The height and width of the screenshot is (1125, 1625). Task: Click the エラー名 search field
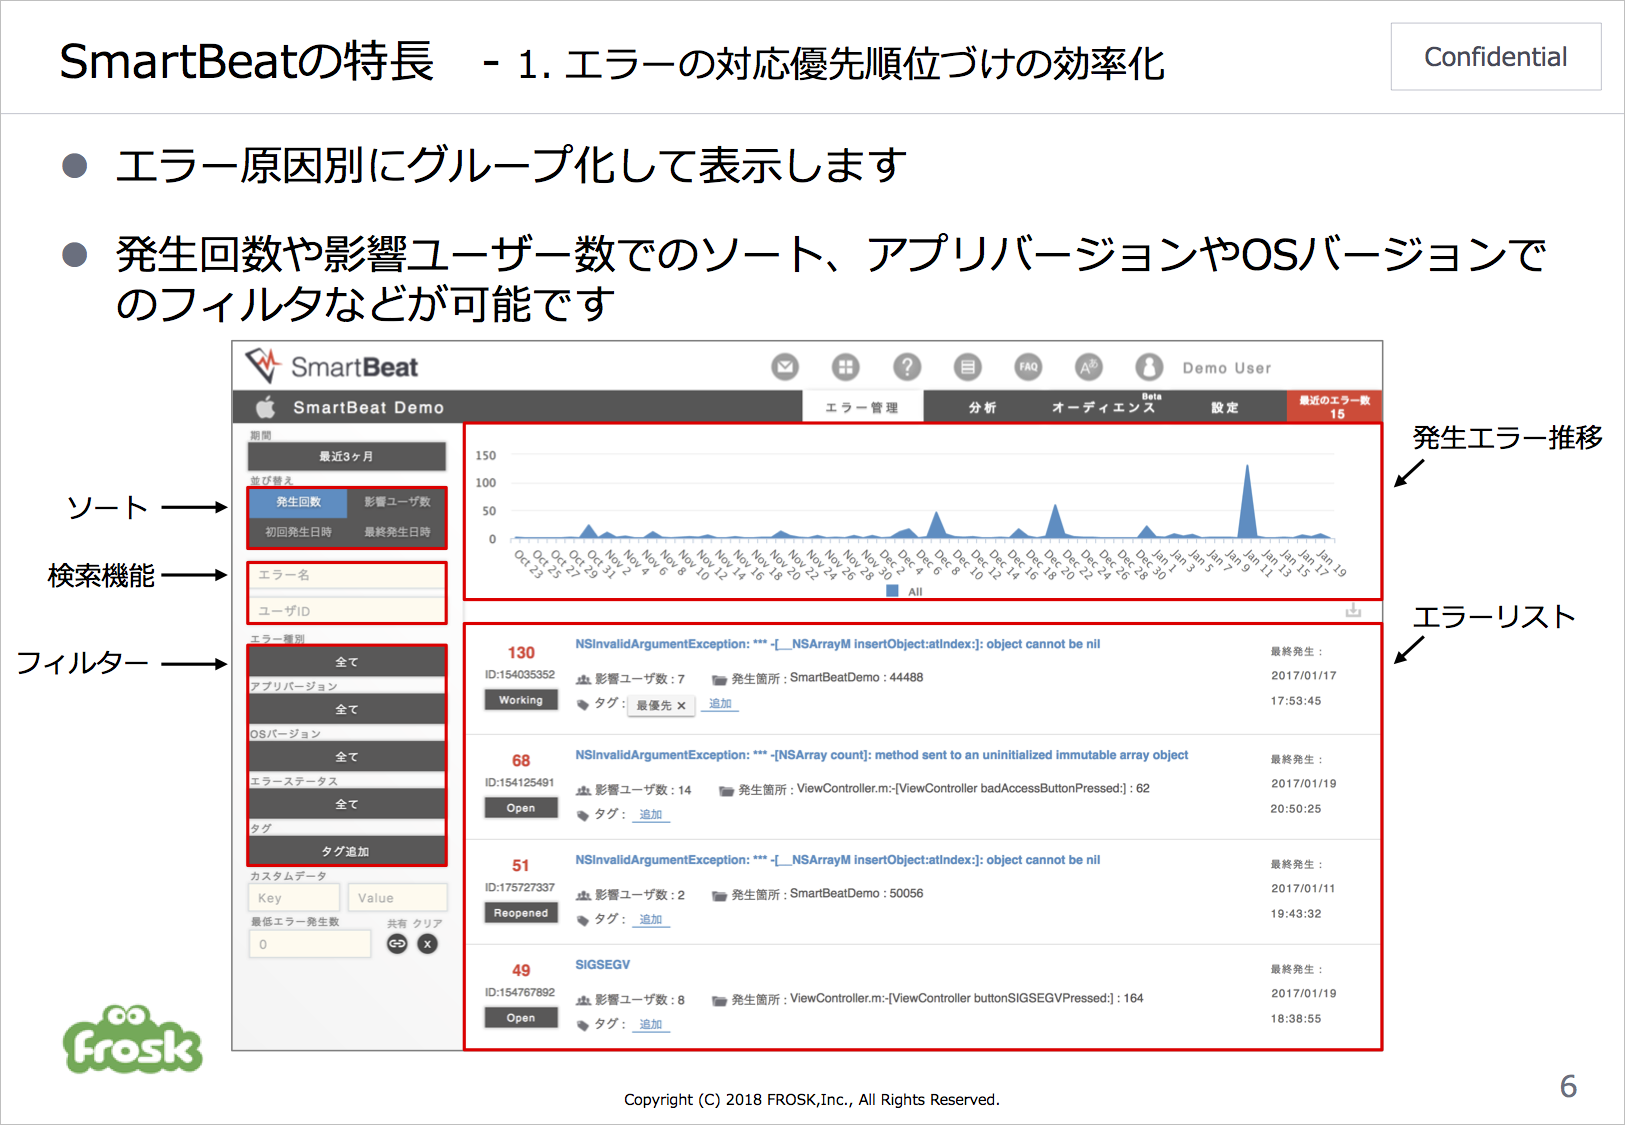click(x=347, y=575)
